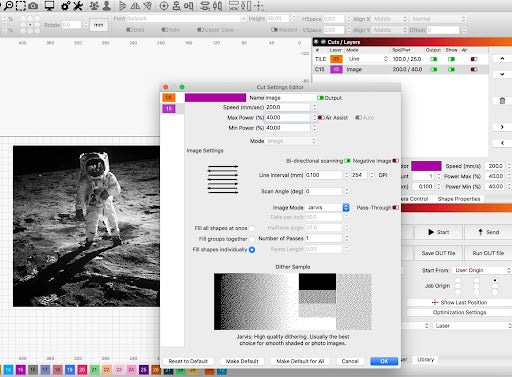This screenshot has width=512, height=377.
Task: Click the move-together horizontal spacing icon
Action: 234,6
